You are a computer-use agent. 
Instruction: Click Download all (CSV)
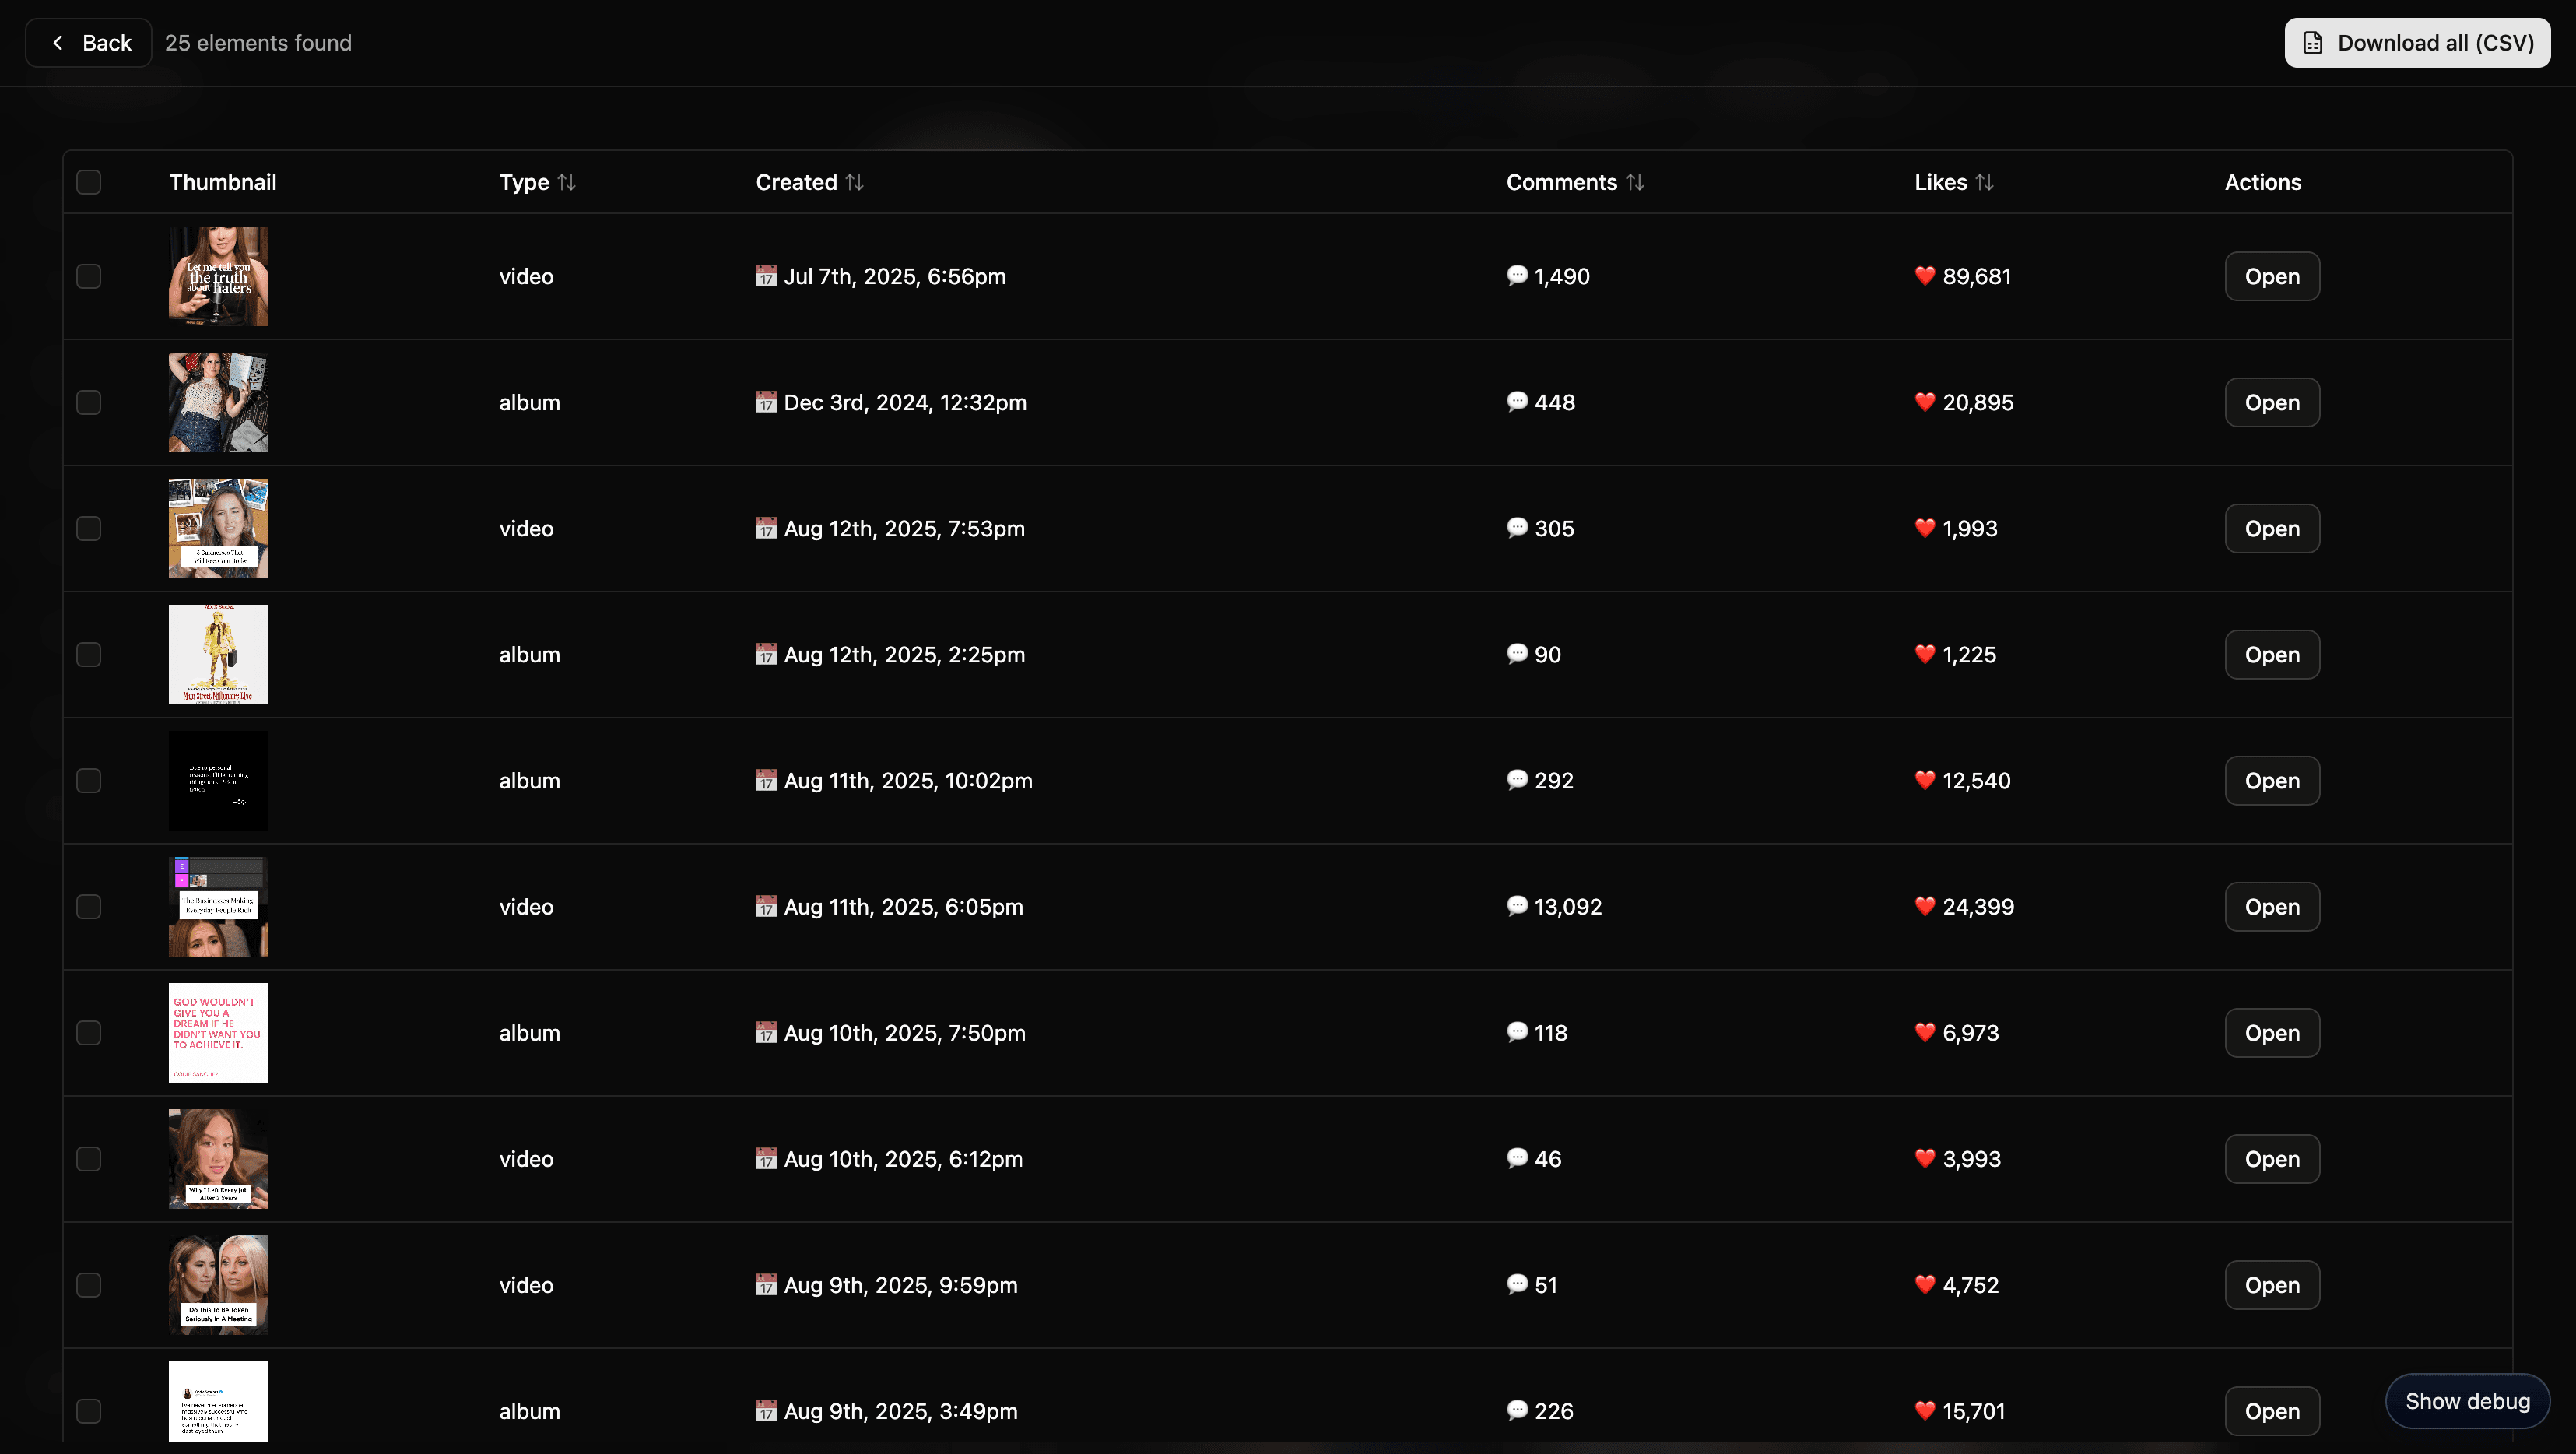pyautogui.click(x=2417, y=42)
